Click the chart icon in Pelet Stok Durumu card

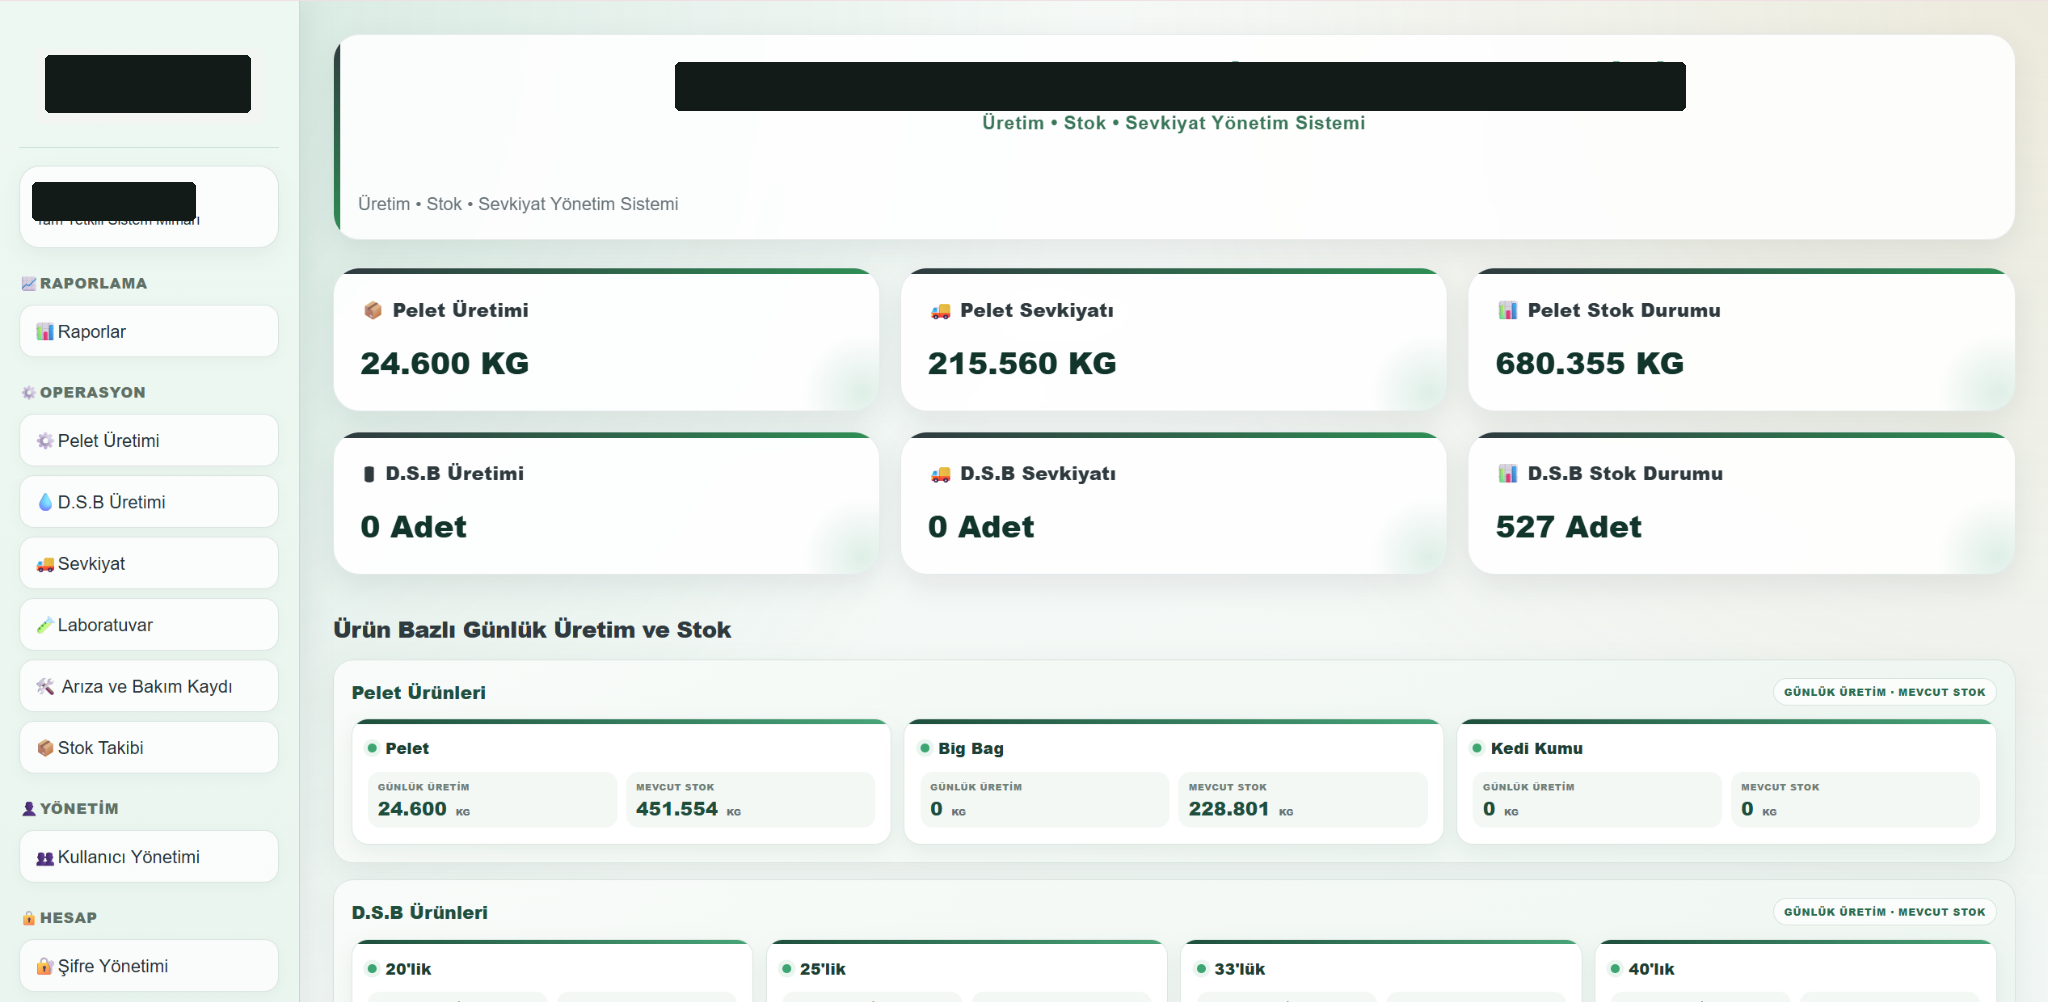[x=1508, y=311]
